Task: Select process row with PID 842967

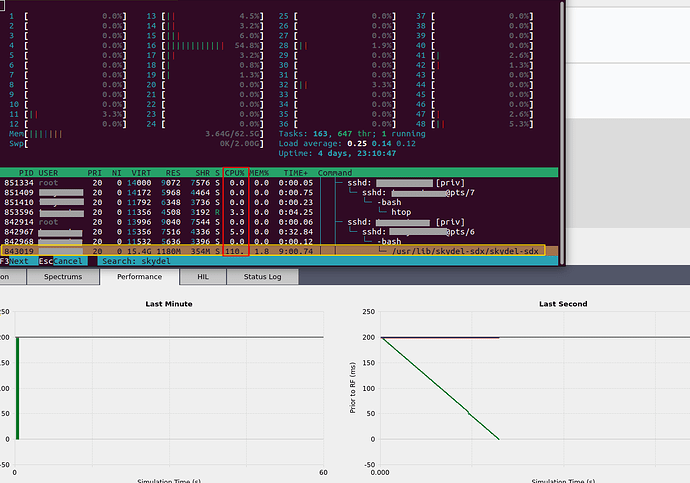Action: coord(279,232)
